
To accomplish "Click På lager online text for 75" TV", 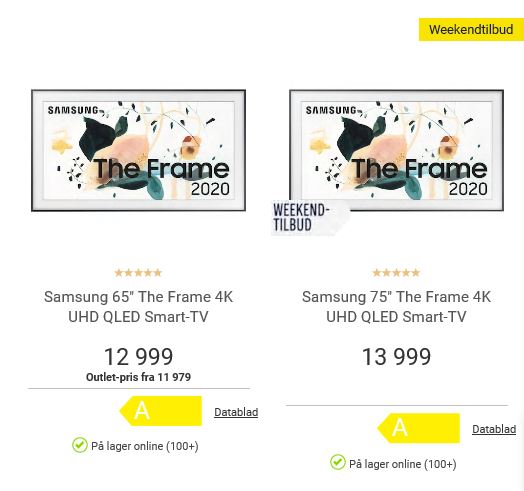I will tap(403, 464).
